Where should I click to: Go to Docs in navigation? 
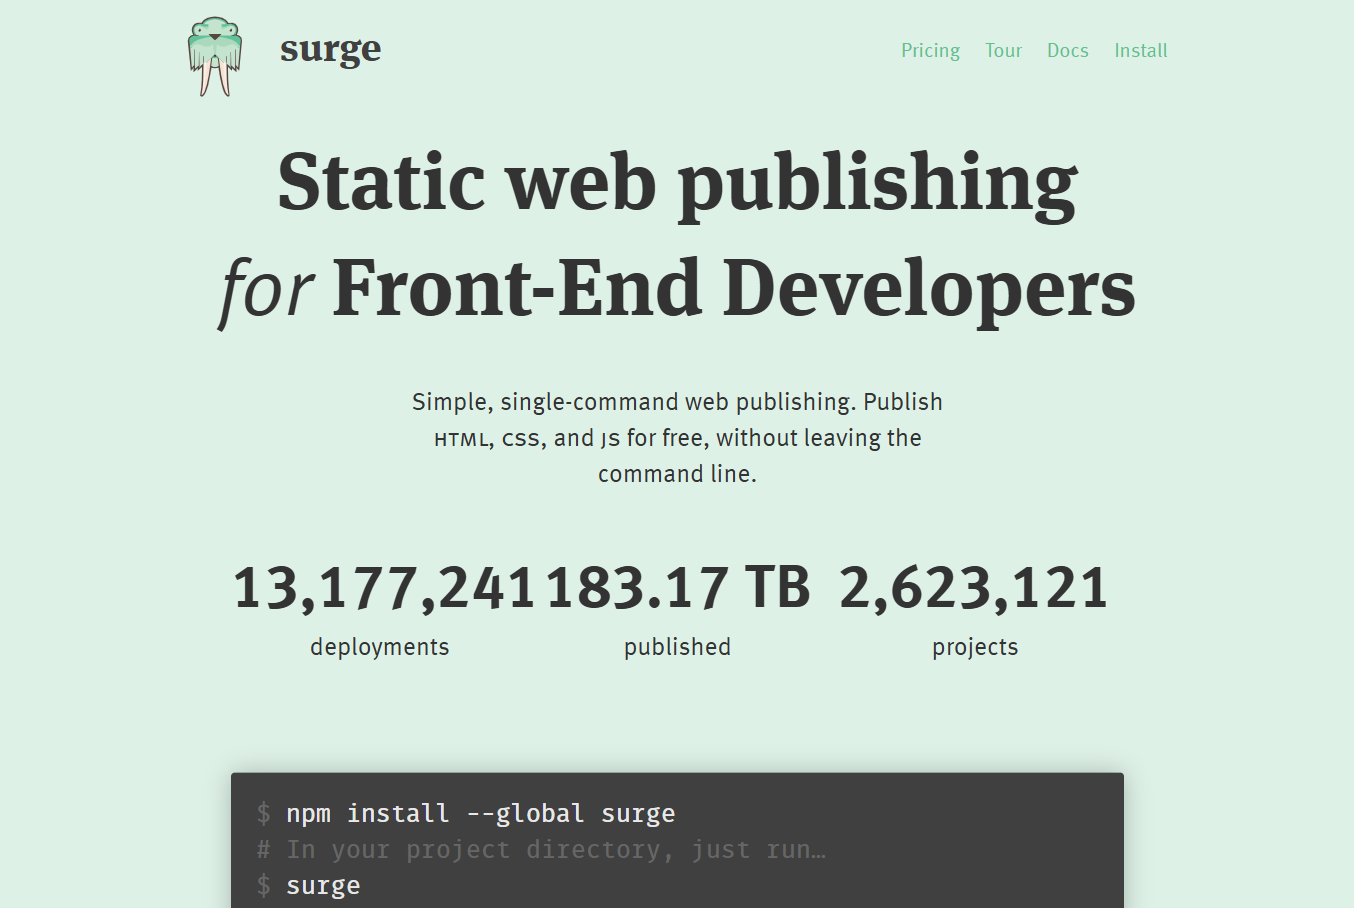[x=1067, y=51]
